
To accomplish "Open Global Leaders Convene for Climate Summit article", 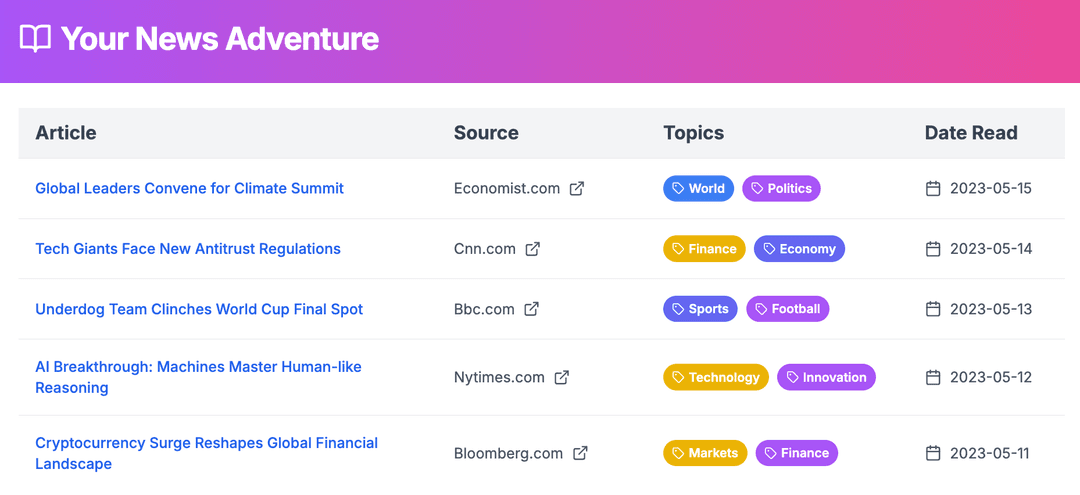I will pos(189,189).
